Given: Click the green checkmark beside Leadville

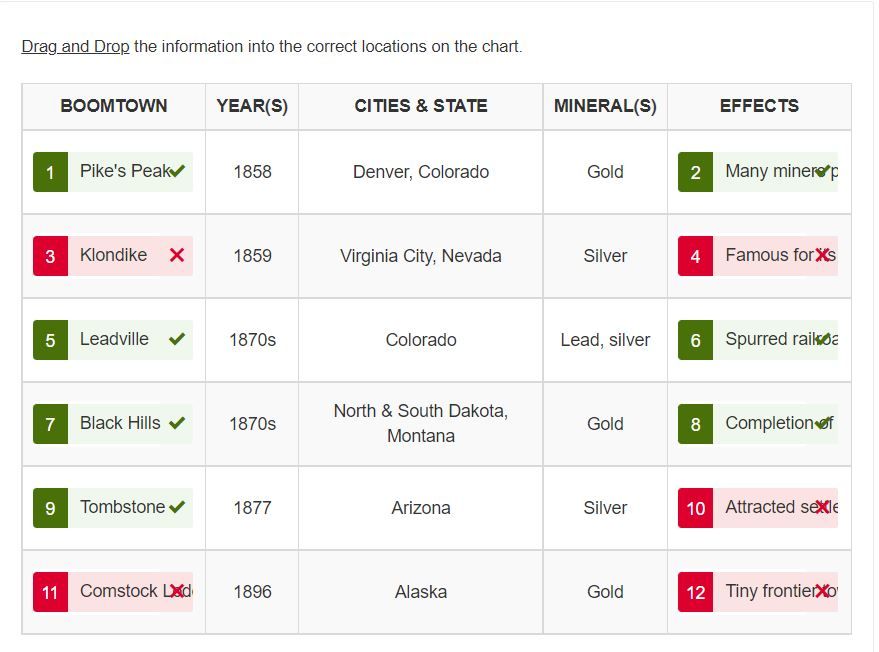Looking at the screenshot, I should [177, 339].
